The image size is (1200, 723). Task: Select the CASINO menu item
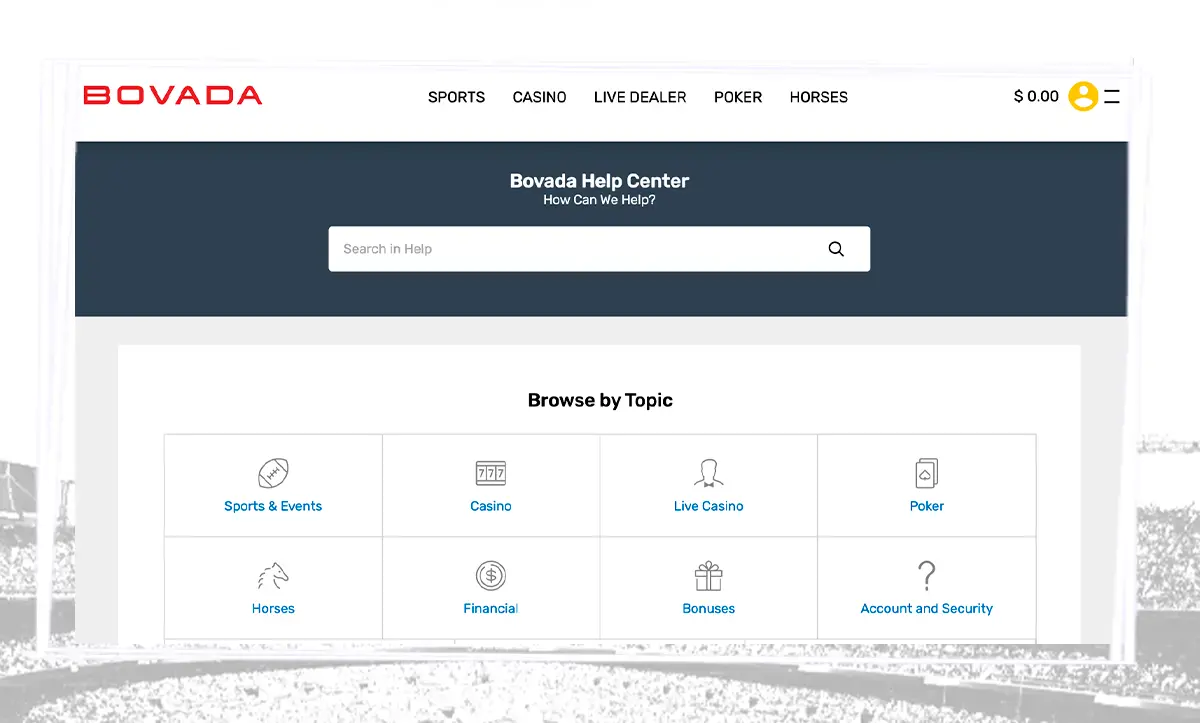tap(539, 97)
